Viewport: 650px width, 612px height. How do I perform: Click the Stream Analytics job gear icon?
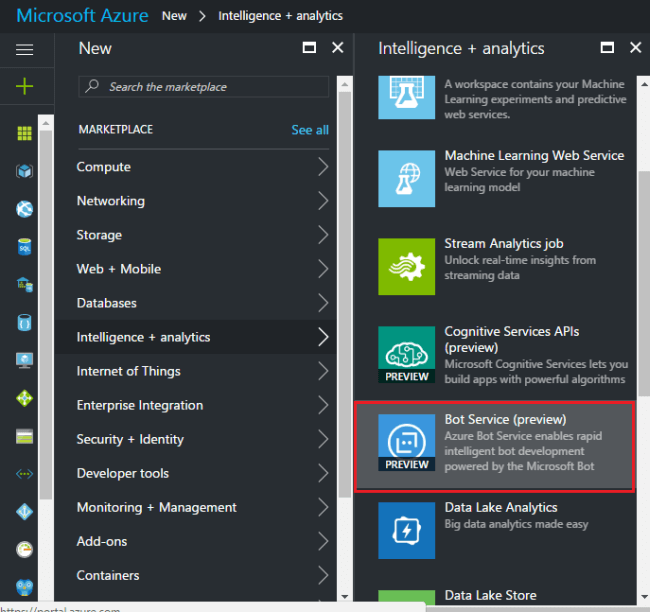click(406, 266)
